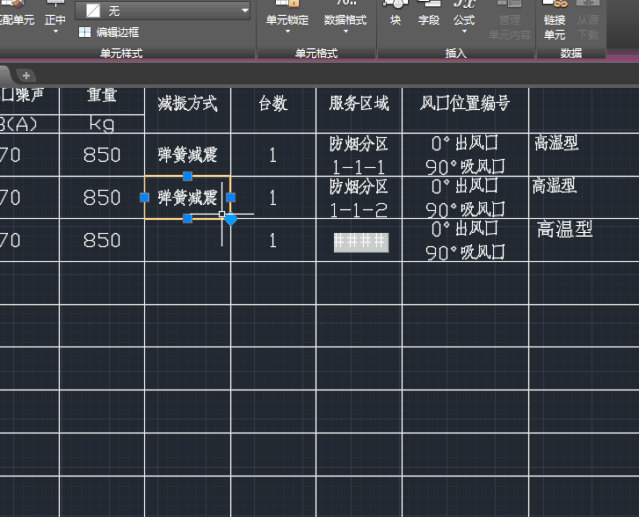Select the 台数 value 1 in the 1-1-1 row

pyautogui.click(x=273, y=155)
